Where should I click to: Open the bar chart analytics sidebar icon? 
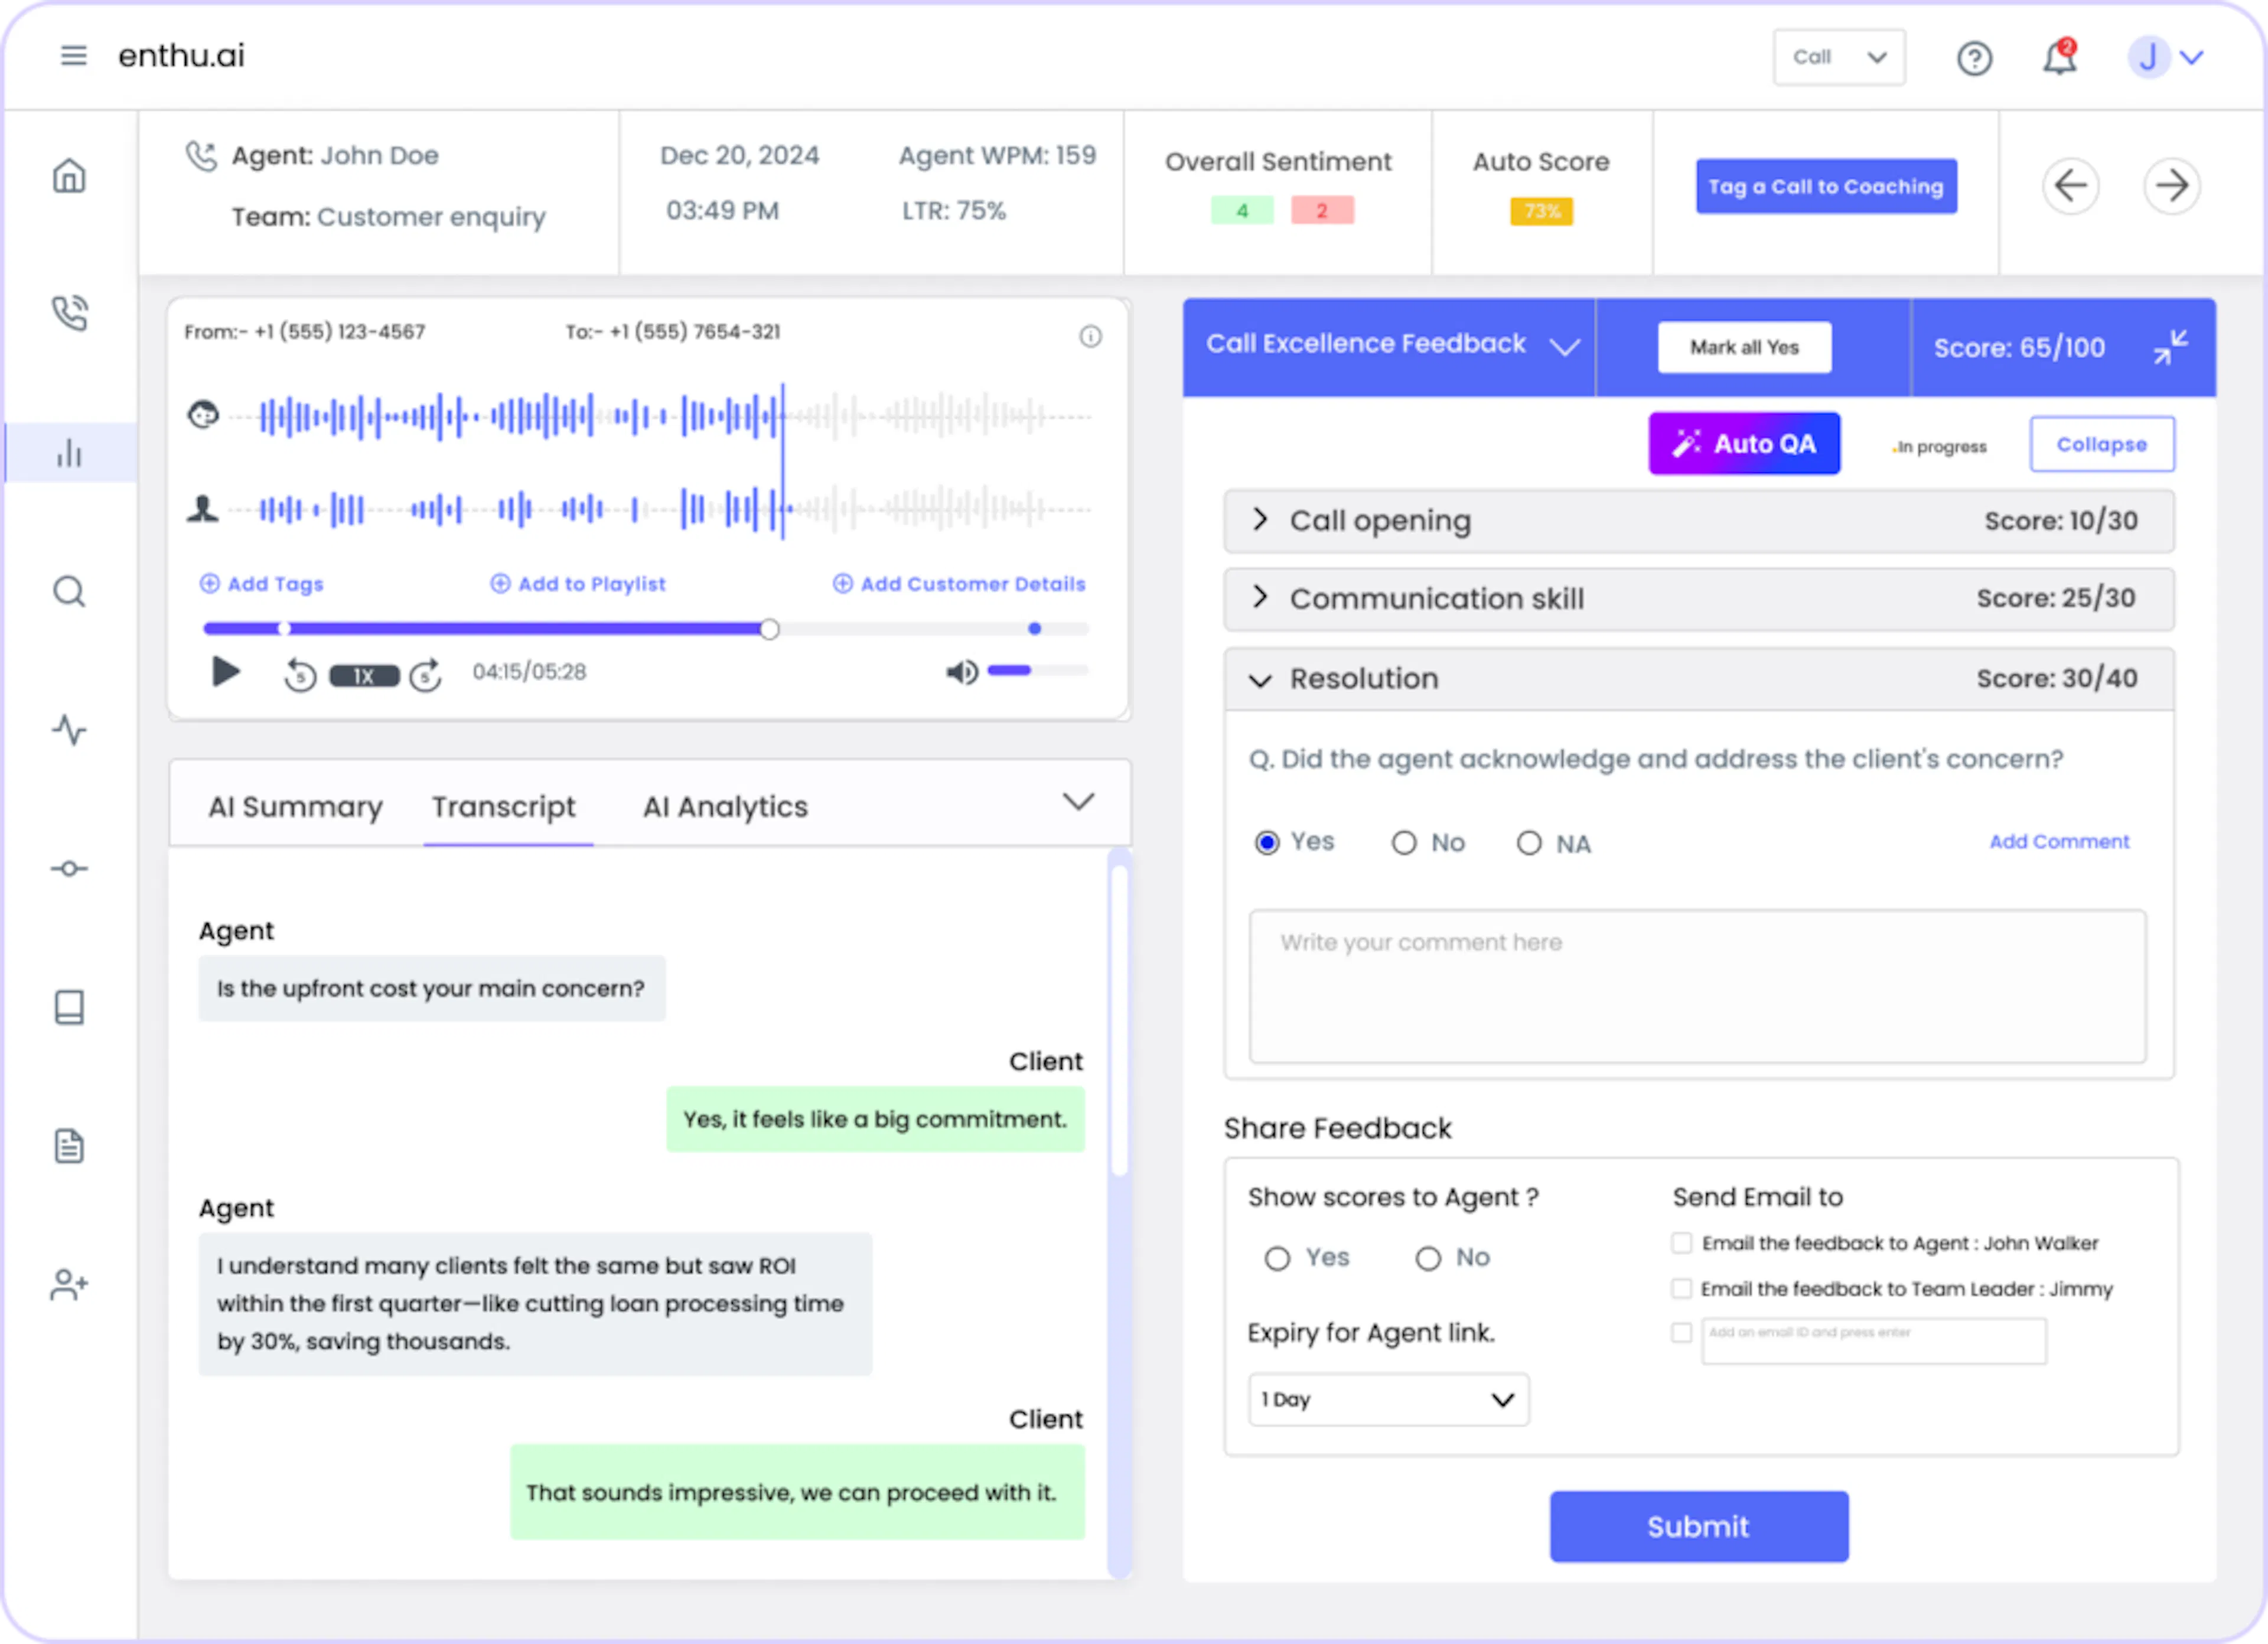(x=69, y=453)
